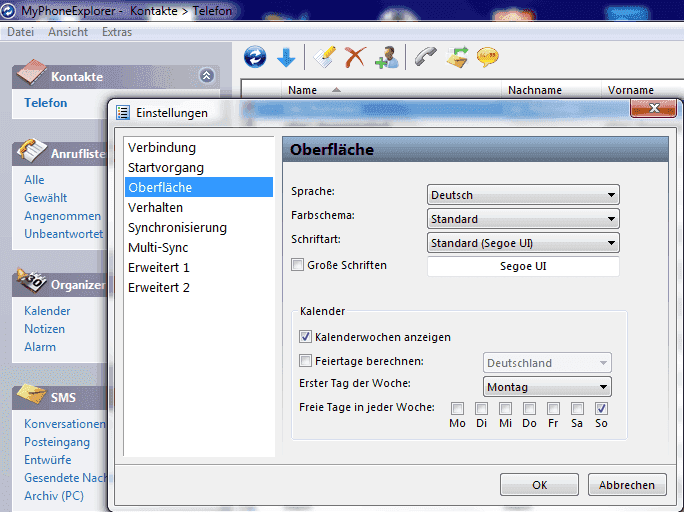This screenshot has height=512, width=684.
Task: Open SMS Archiv (PC)
Action: pos(54,496)
